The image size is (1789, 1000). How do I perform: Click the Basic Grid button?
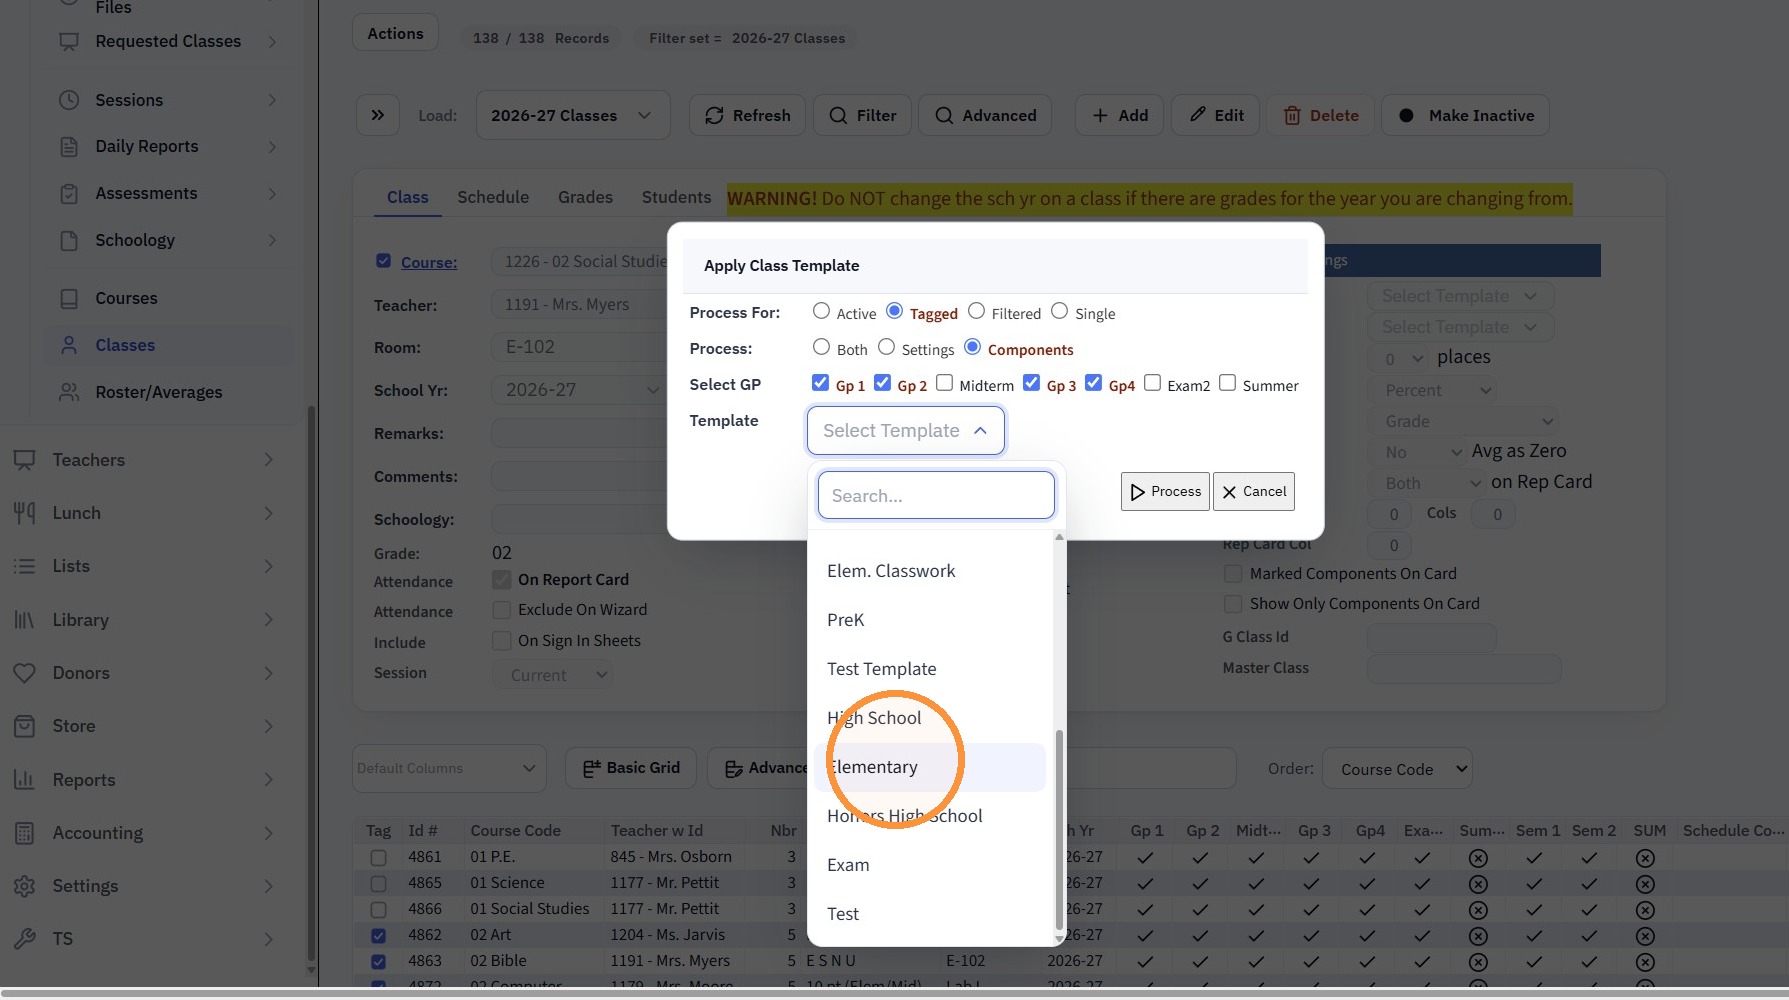[x=632, y=768]
